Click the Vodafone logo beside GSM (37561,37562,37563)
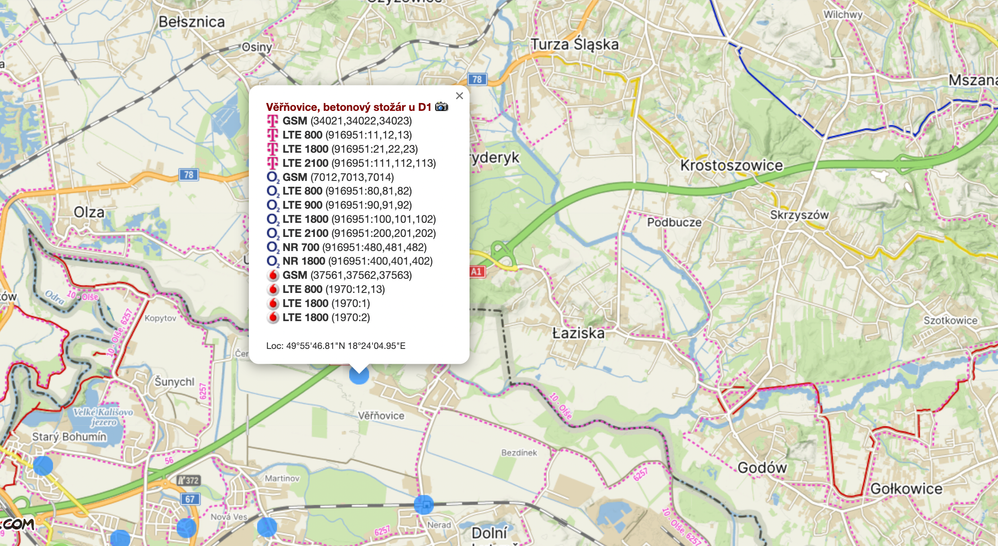Image resolution: width=998 pixels, height=546 pixels. [x=273, y=276]
